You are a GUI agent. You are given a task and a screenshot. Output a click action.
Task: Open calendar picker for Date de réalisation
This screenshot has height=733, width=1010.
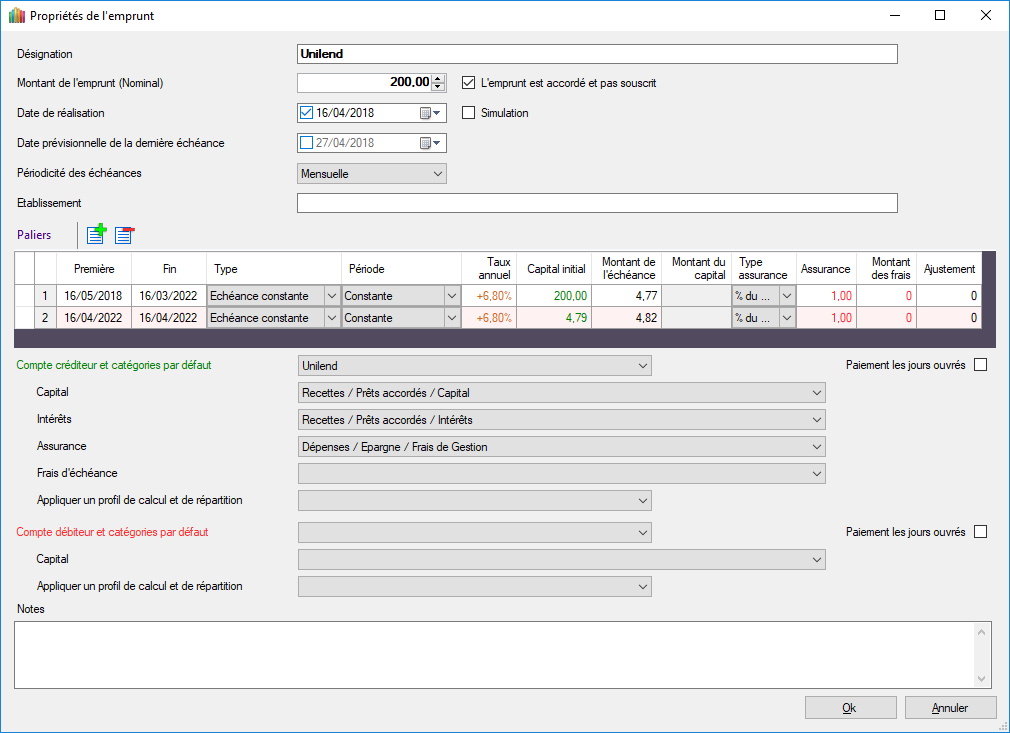(x=430, y=113)
